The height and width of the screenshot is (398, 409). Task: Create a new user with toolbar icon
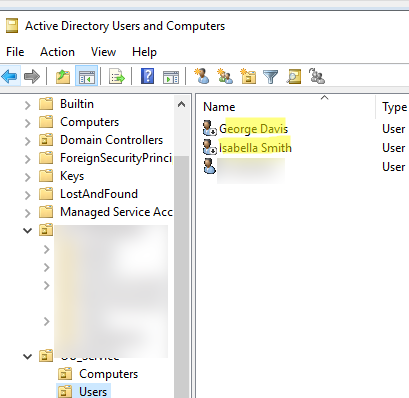point(202,76)
